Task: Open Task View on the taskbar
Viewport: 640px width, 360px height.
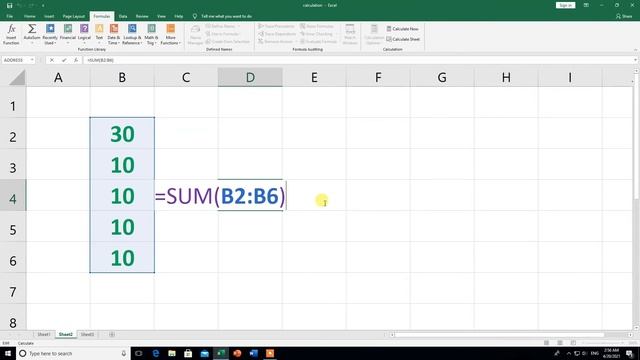Action: pos(139,353)
